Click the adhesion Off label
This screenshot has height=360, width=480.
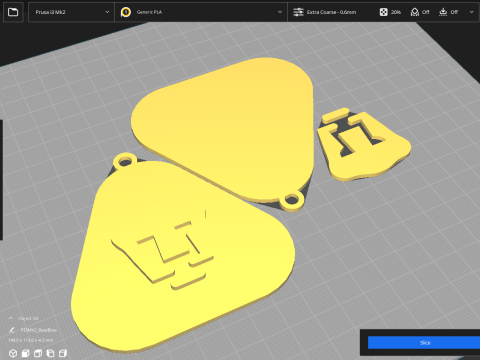[x=454, y=12]
